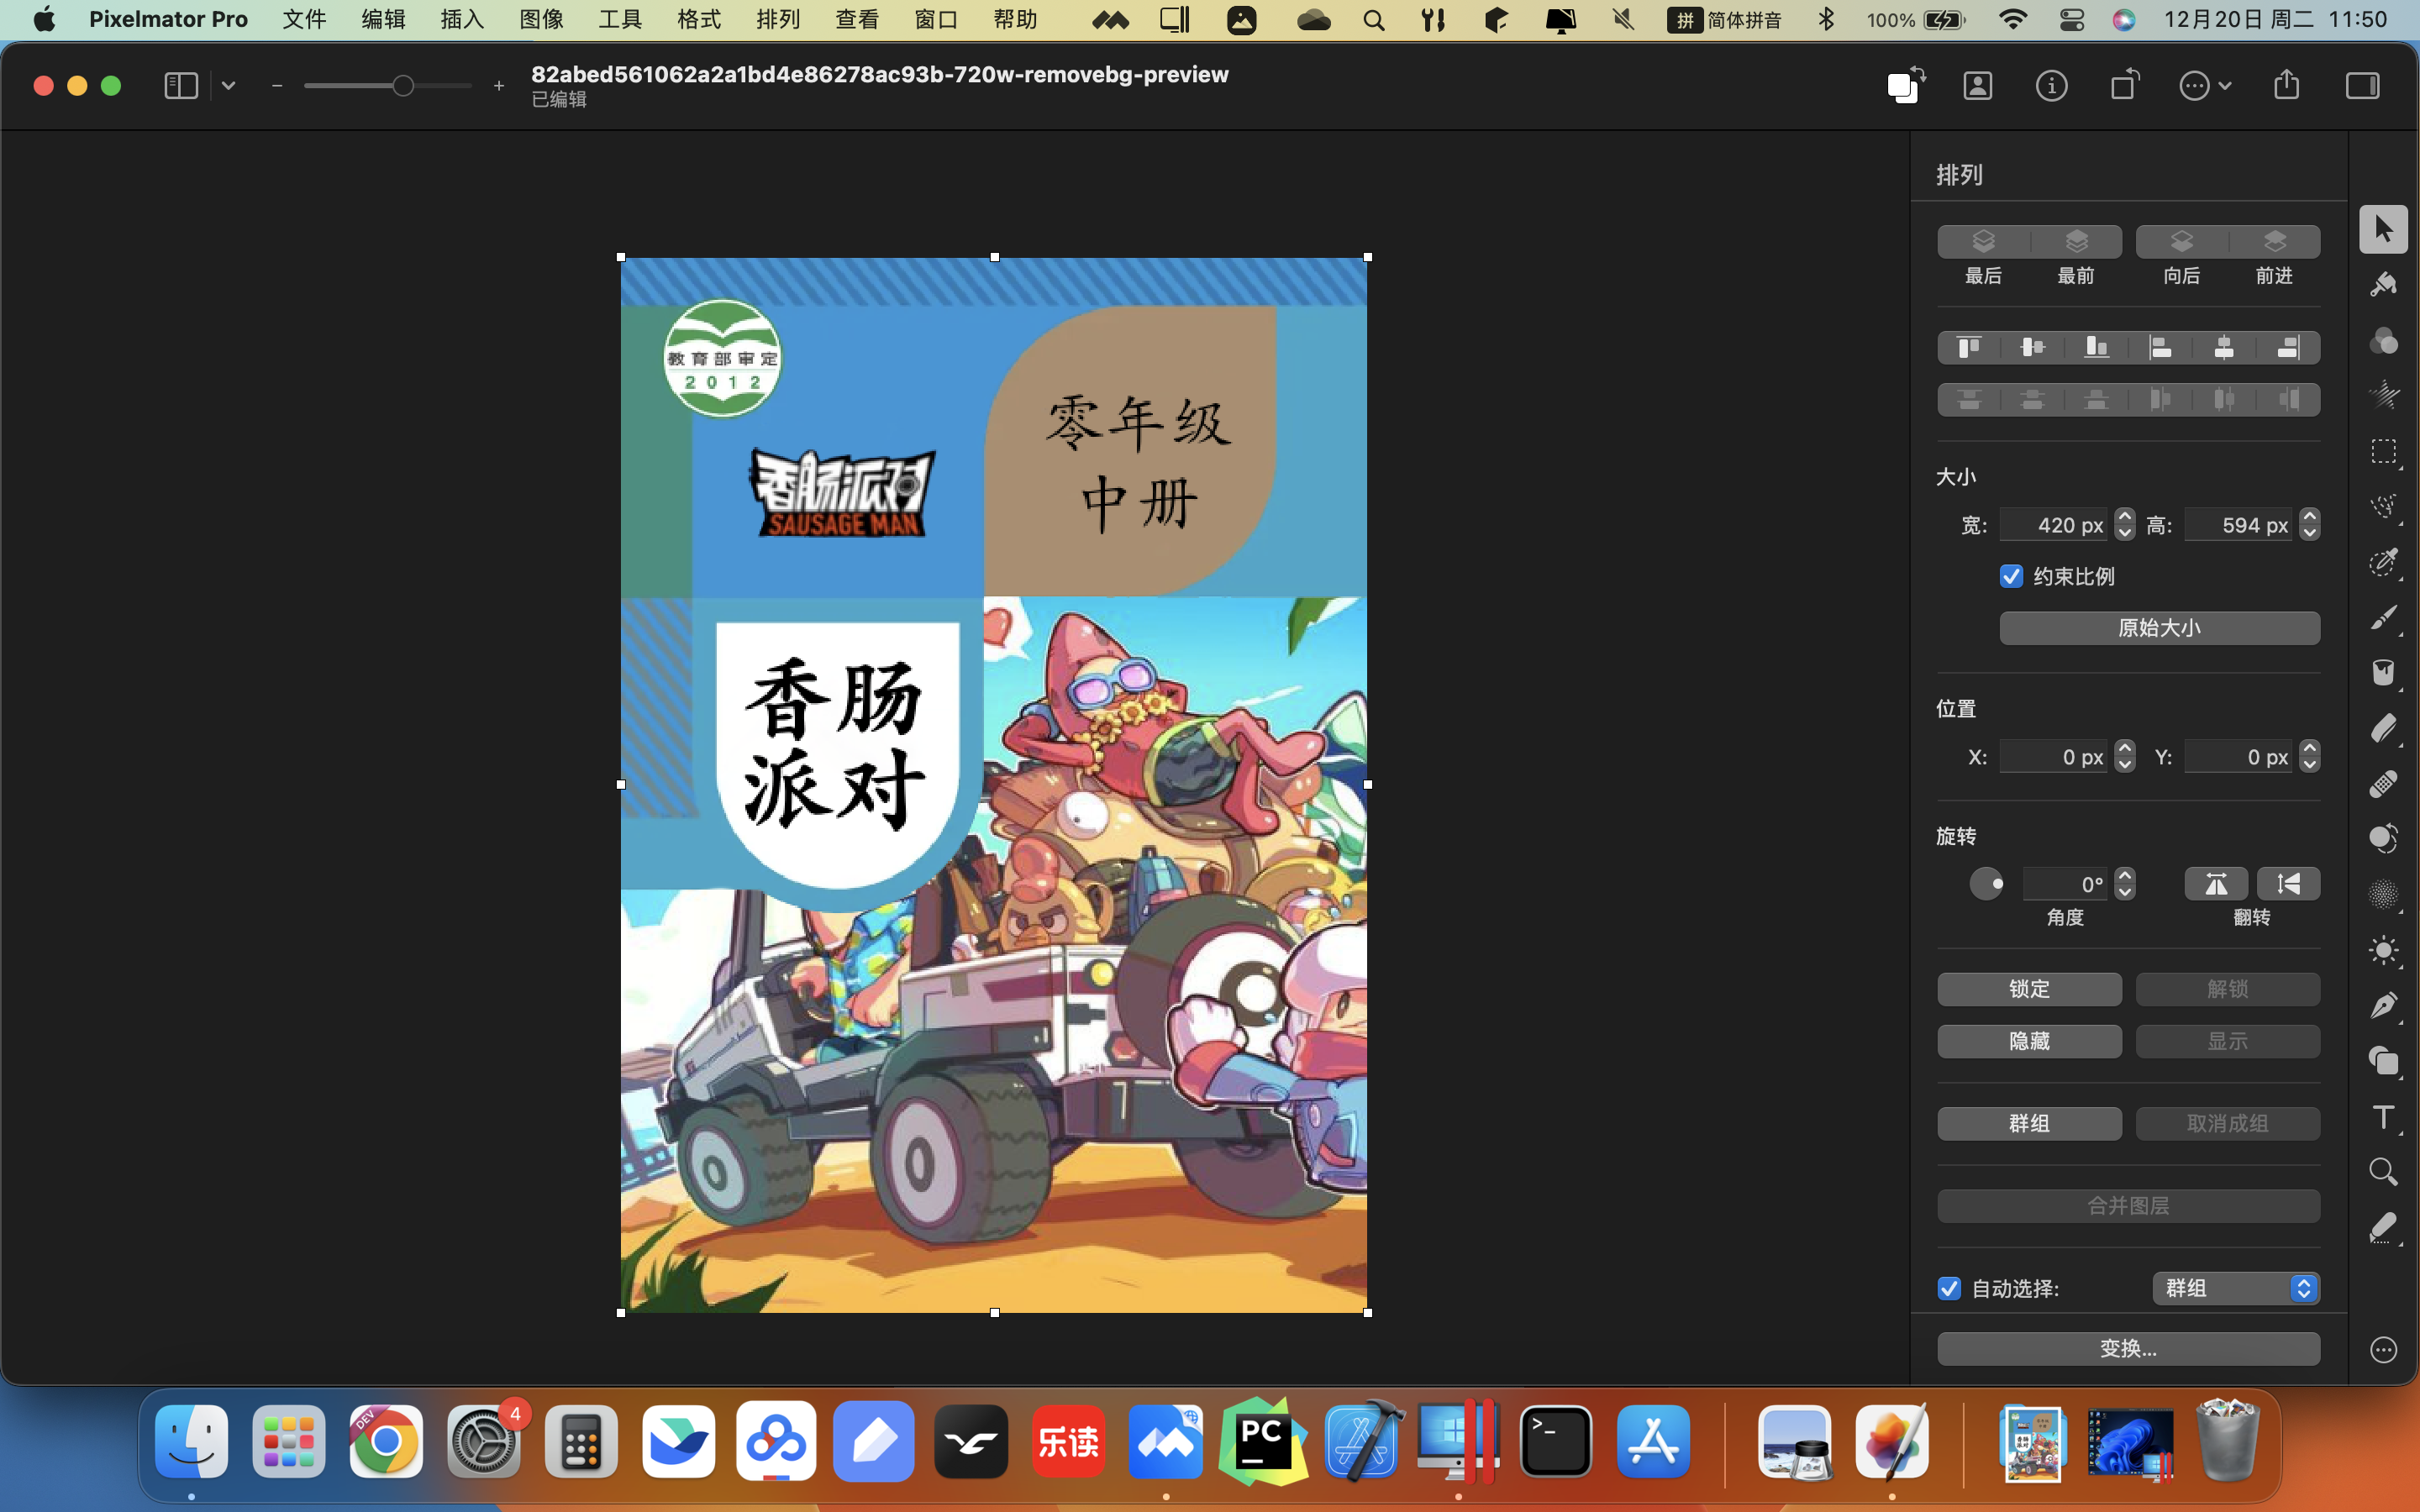The height and width of the screenshot is (1512, 2420).
Task: Click the crop rotate icon in the toolbar
Action: (x=2124, y=84)
